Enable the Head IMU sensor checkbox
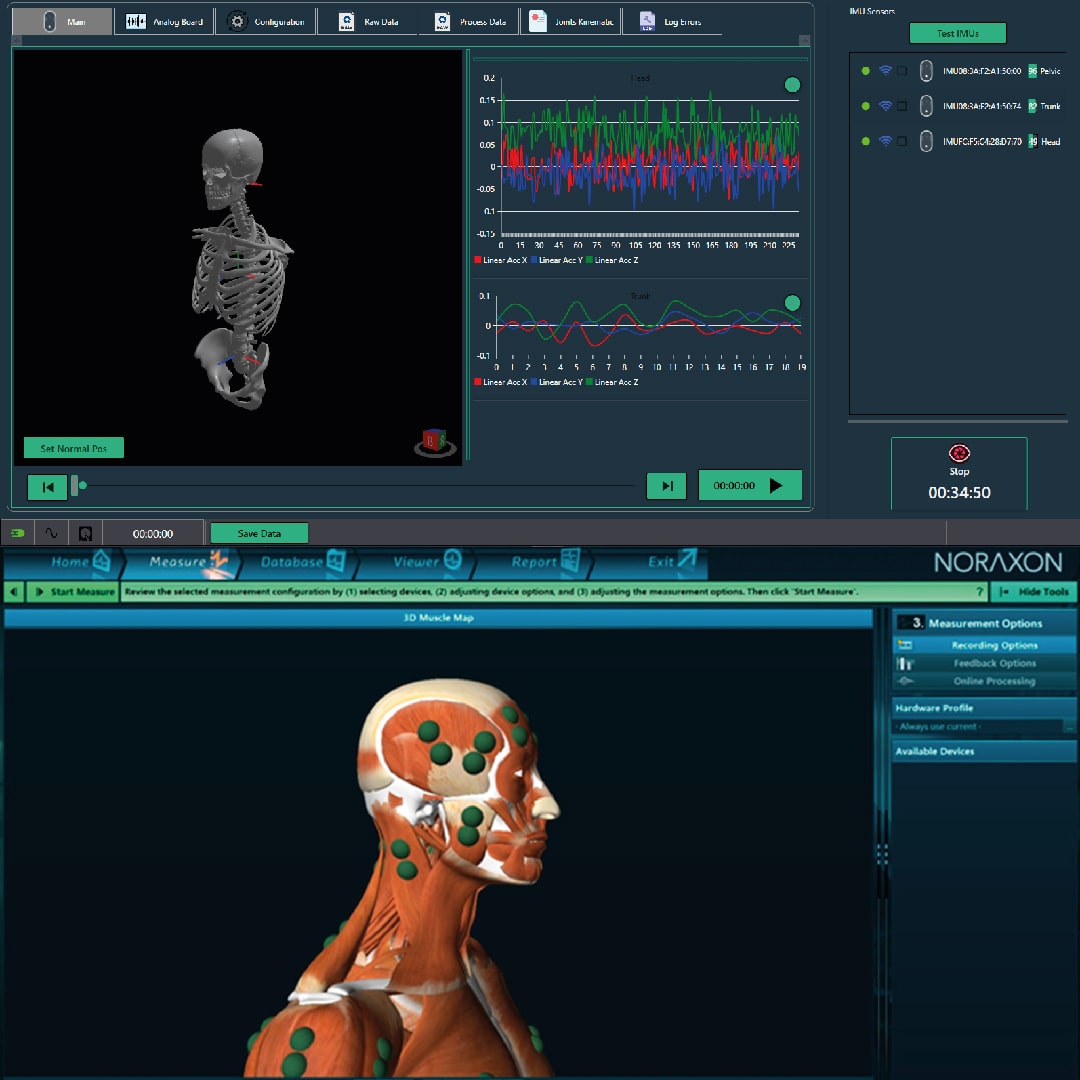This screenshot has height=1080, width=1080. 902,141
